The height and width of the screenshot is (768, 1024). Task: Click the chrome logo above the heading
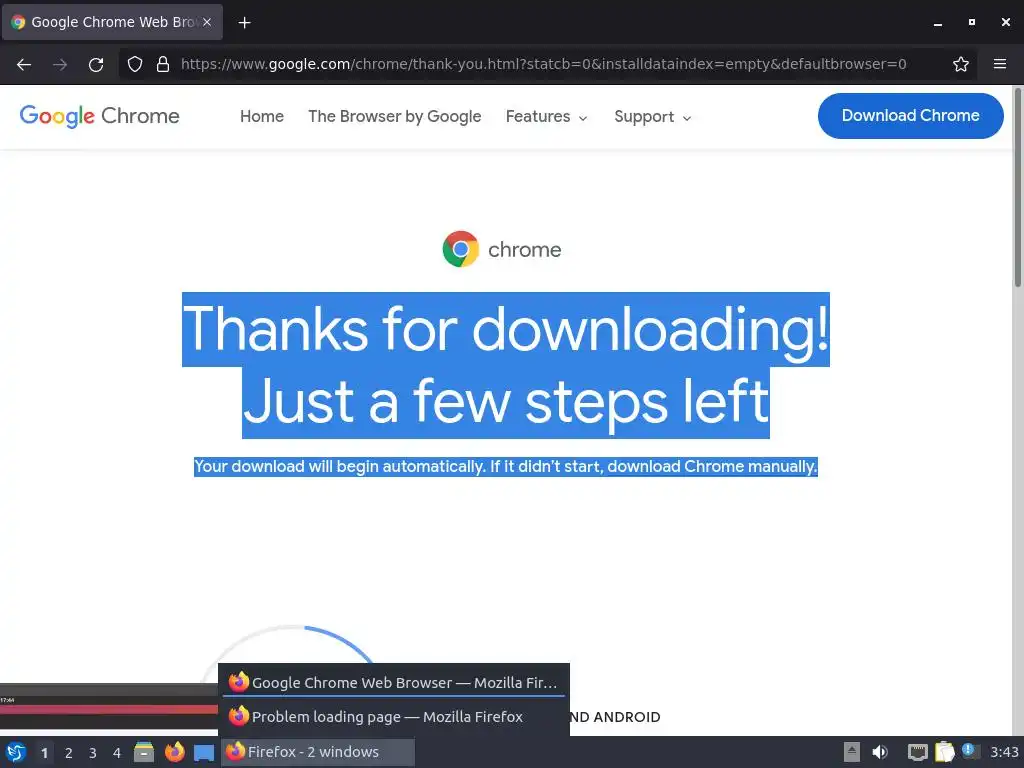[x=502, y=249]
